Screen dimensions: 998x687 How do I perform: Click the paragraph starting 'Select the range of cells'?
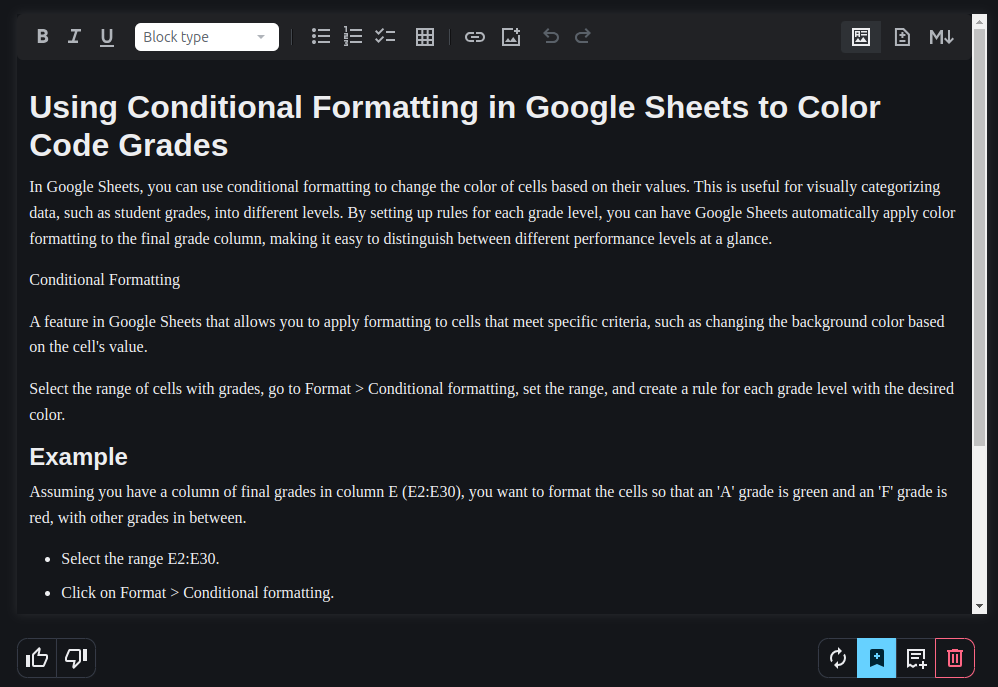(x=491, y=401)
